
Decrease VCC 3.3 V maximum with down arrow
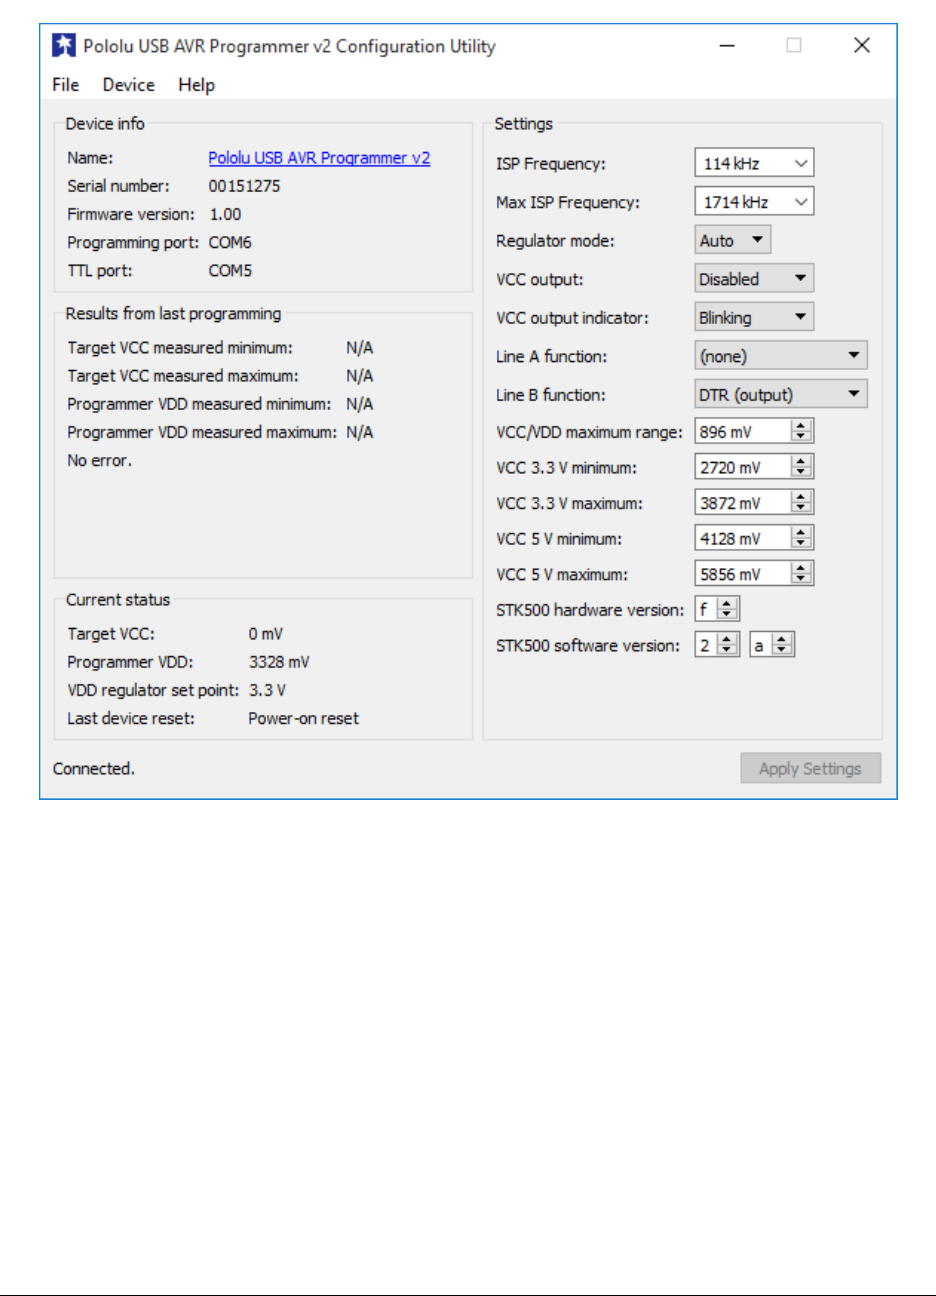[801, 509]
